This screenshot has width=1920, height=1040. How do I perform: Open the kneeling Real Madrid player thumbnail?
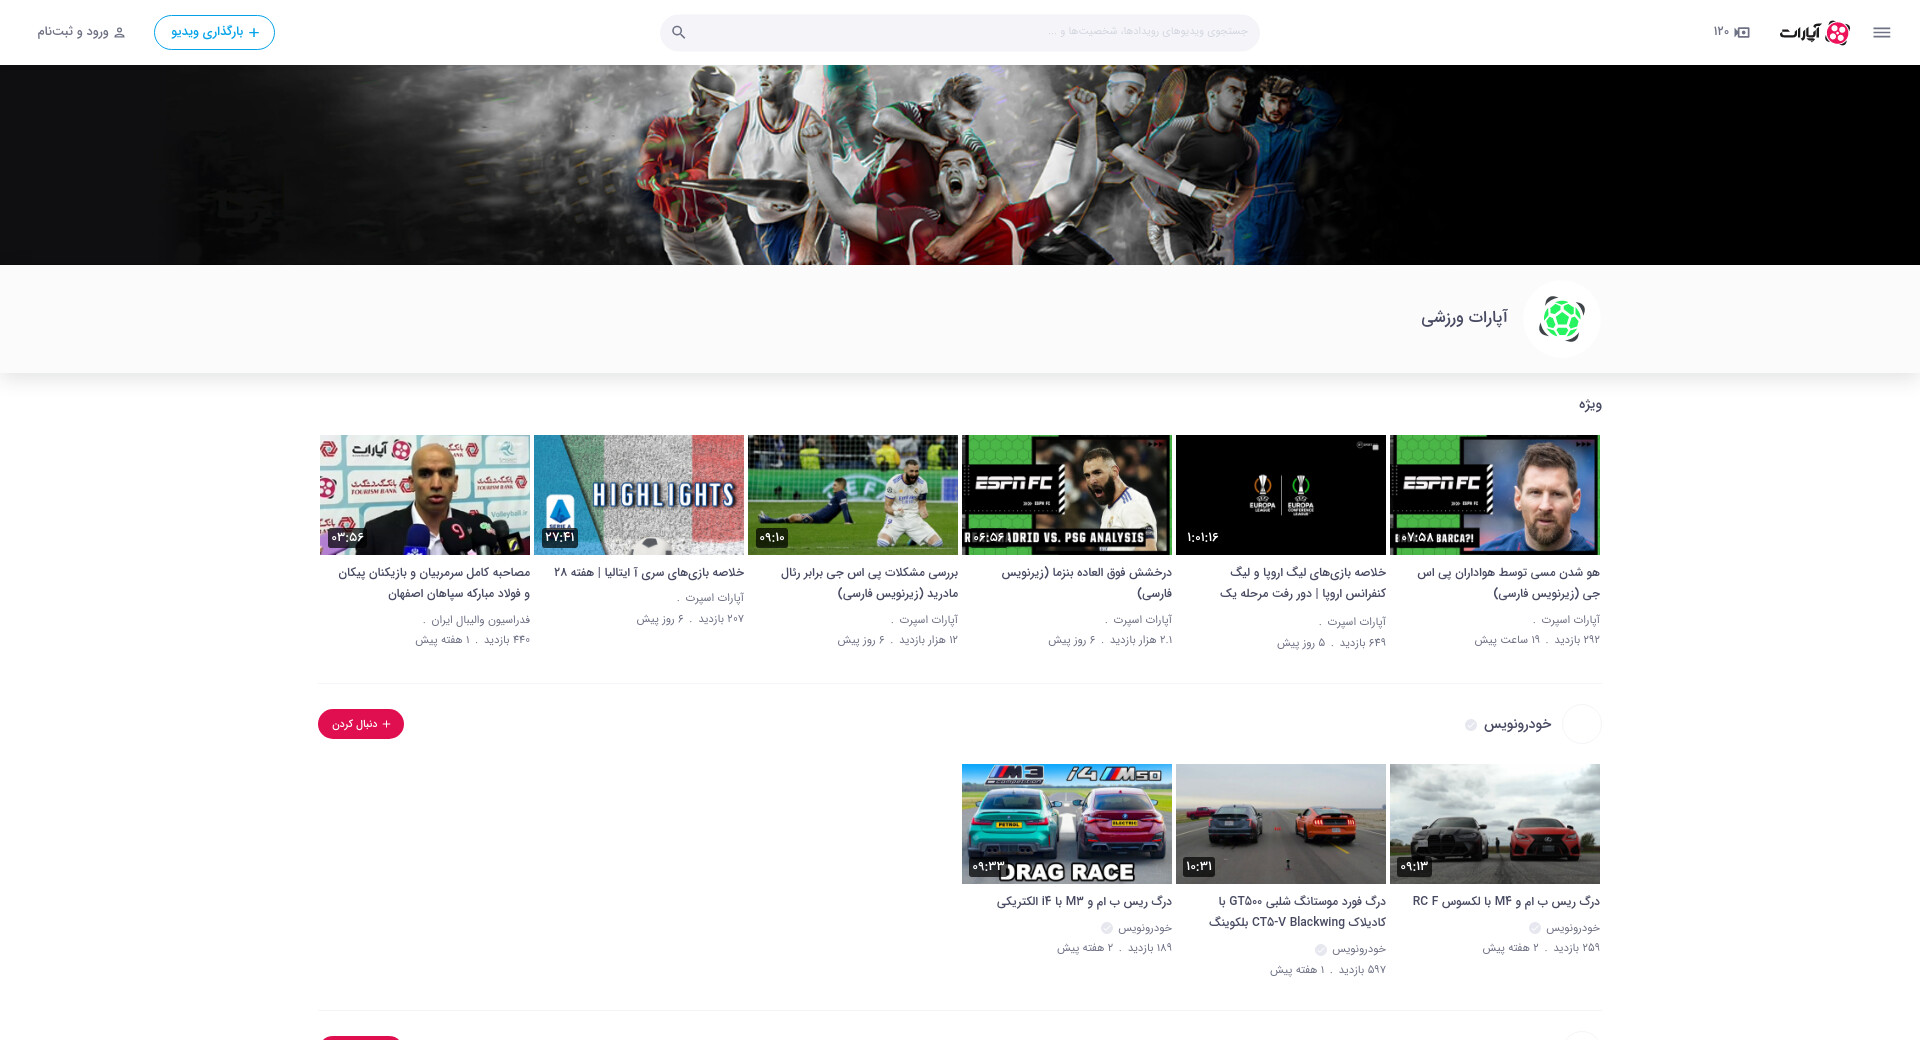point(853,494)
